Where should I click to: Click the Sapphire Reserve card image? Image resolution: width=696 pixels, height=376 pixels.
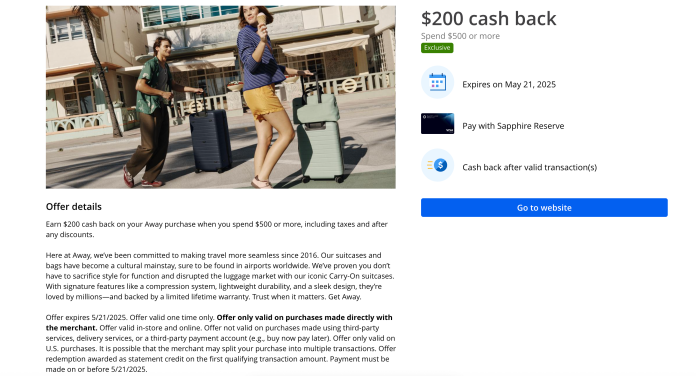click(437, 123)
